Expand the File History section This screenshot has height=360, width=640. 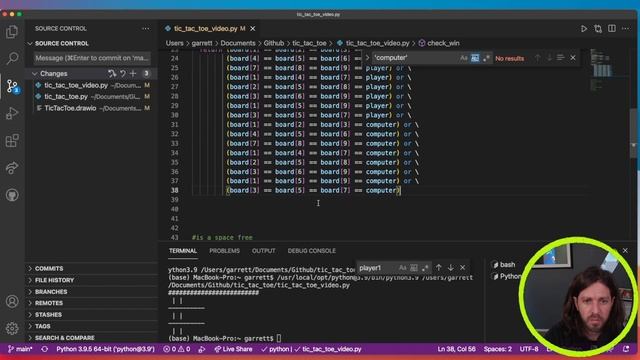coord(54,280)
